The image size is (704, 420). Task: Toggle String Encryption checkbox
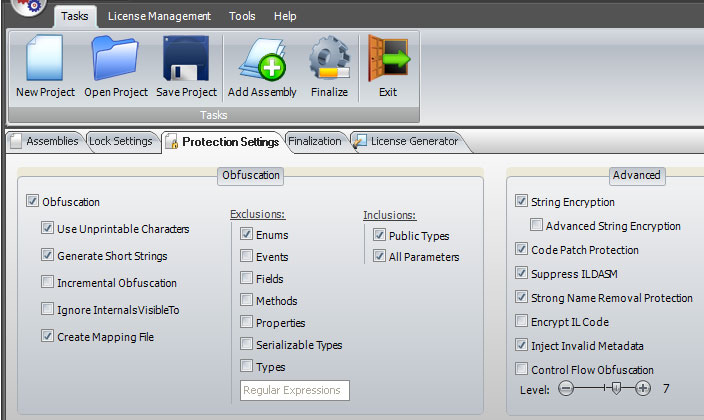[x=521, y=200]
